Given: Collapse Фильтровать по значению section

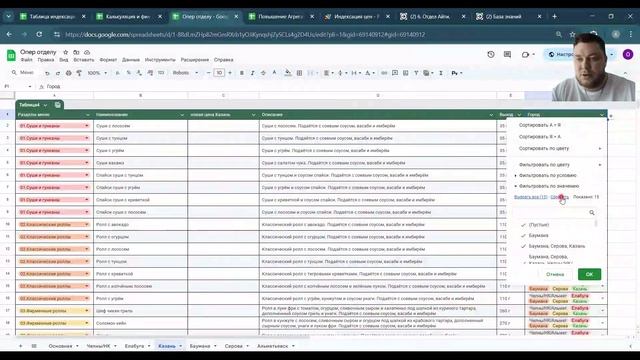Looking at the screenshot, I should point(547,186).
